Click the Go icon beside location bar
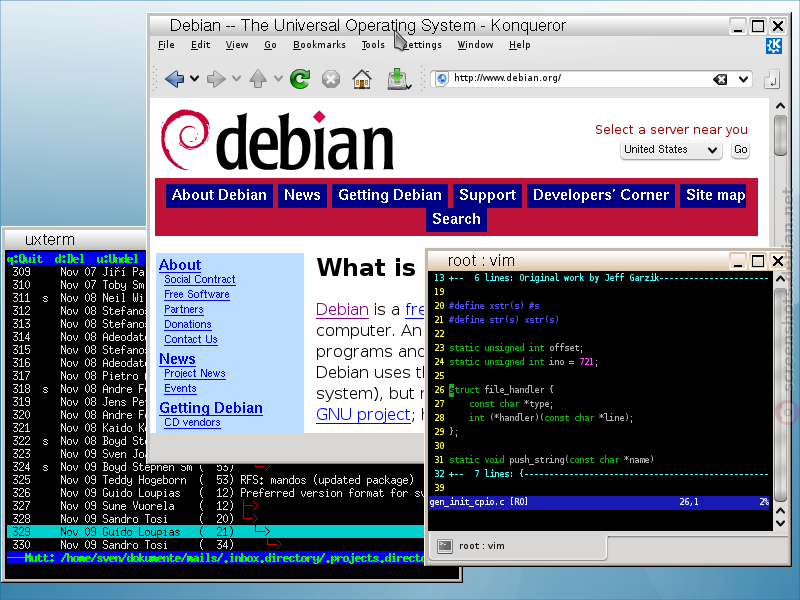The image size is (800, 600). [x=771, y=79]
